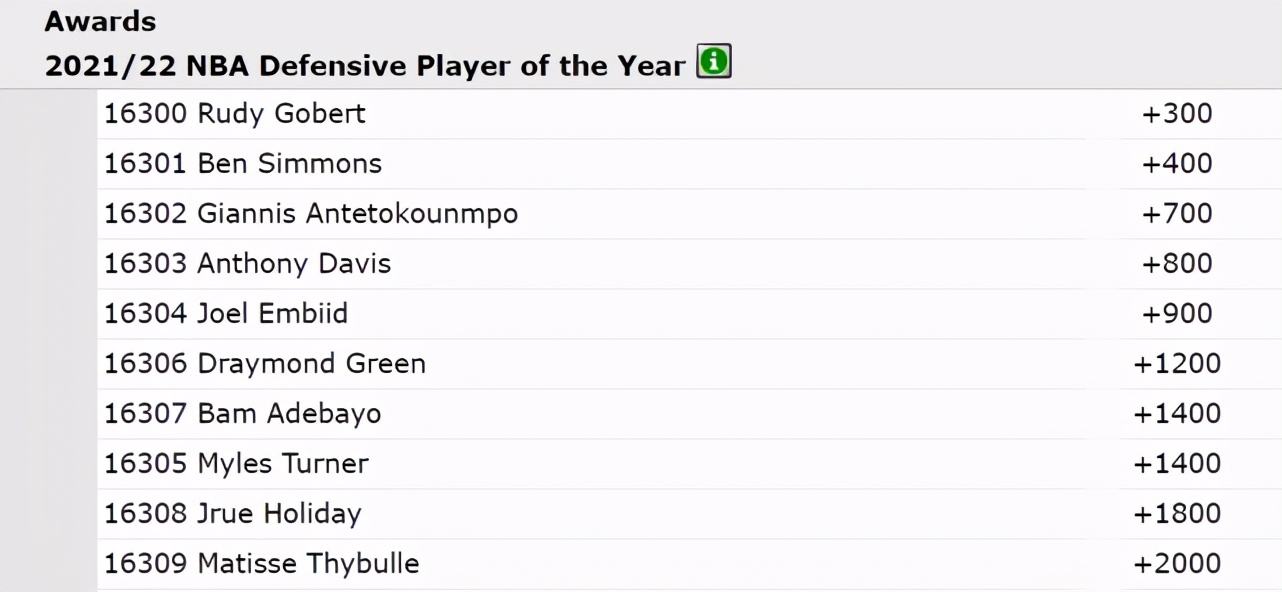The width and height of the screenshot is (1282, 592).
Task: Click the 16302 Giannis Antetokounmpo label
Action: (311, 214)
